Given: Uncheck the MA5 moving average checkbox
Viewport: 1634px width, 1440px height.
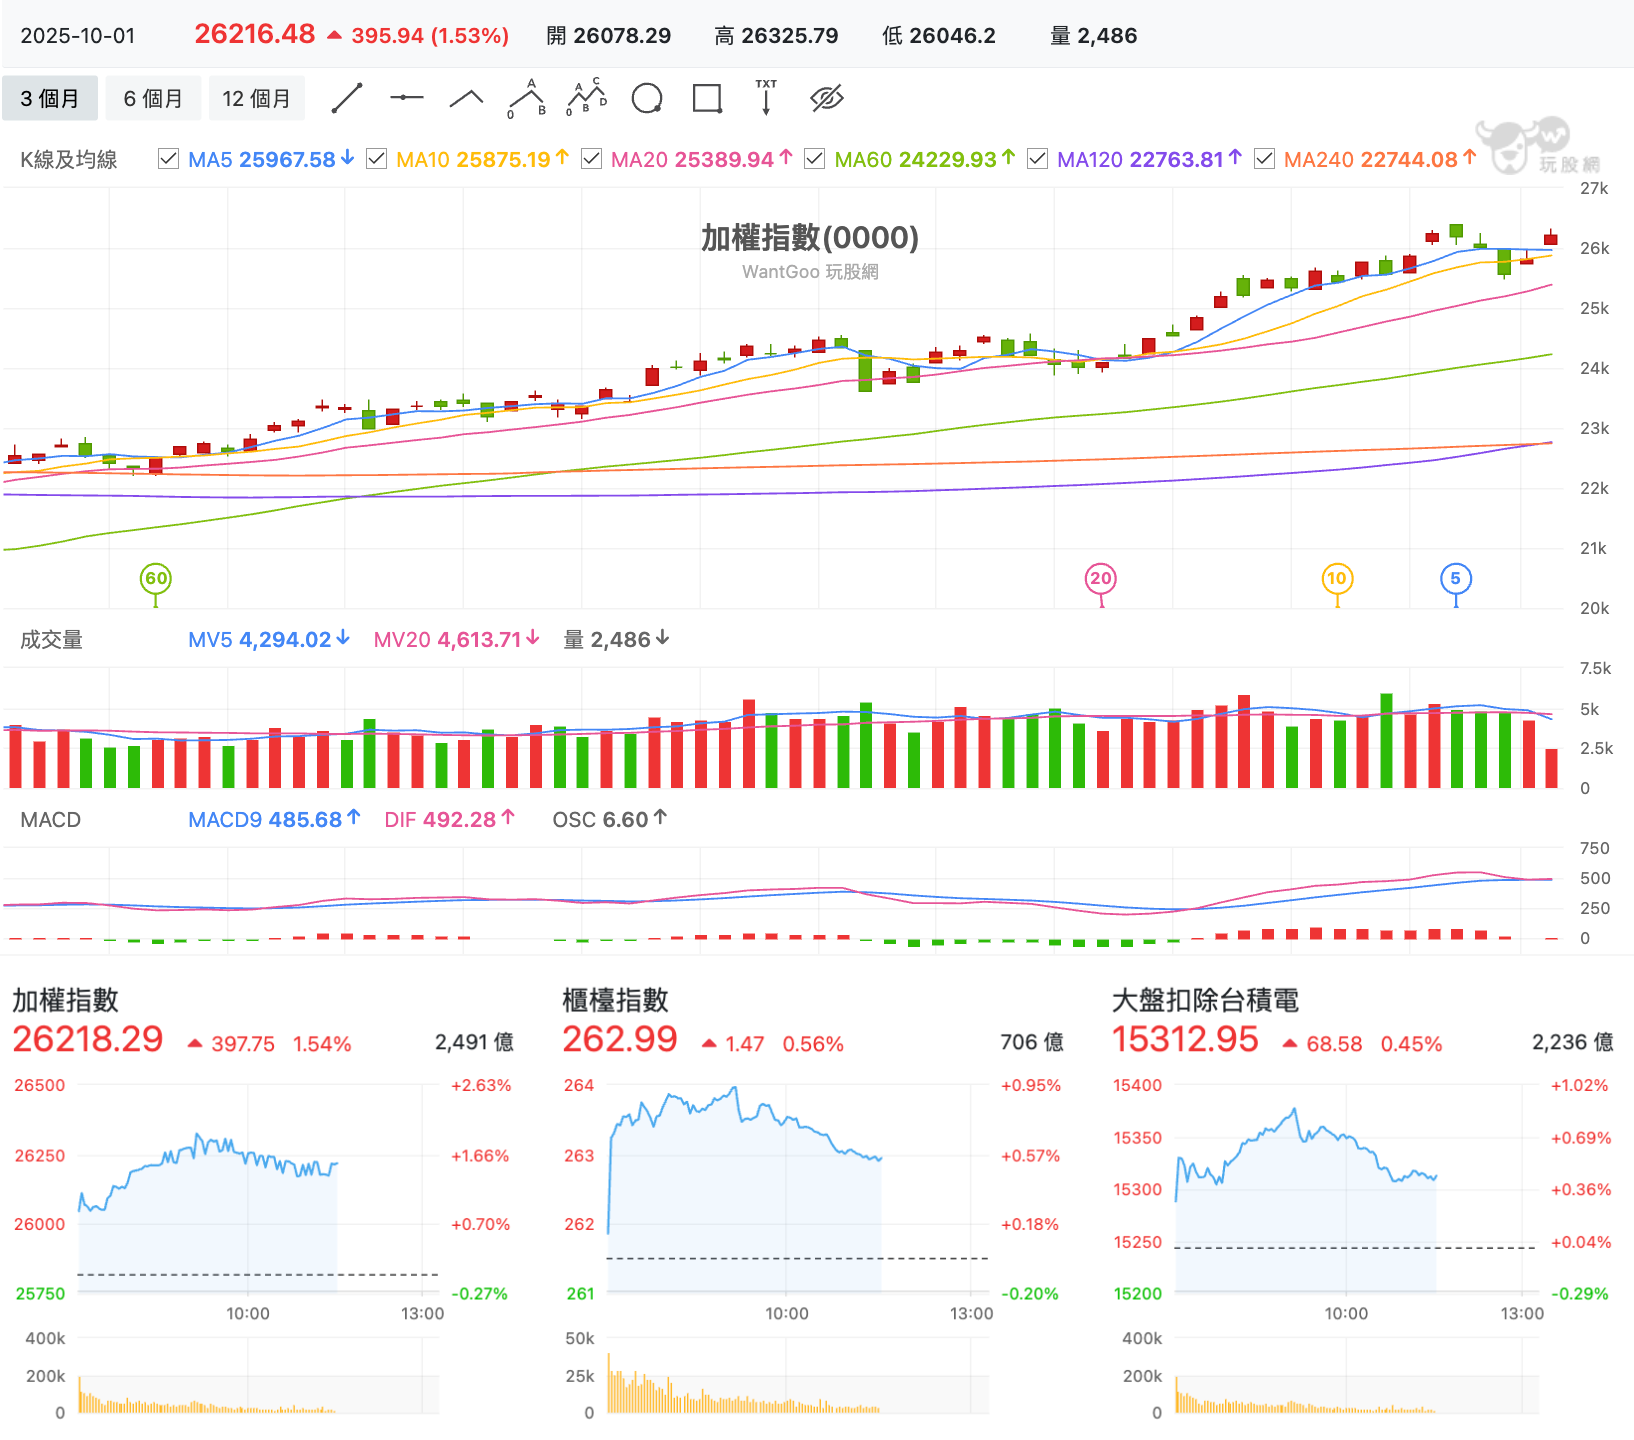Looking at the screenshot, I should pos(169,159).
